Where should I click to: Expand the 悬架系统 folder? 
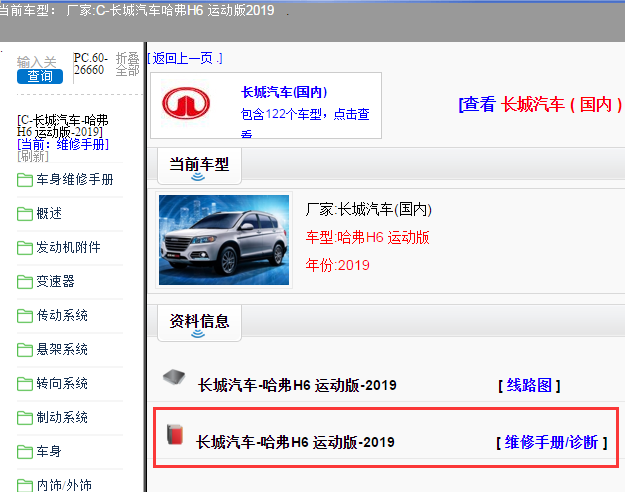point(62,349)
